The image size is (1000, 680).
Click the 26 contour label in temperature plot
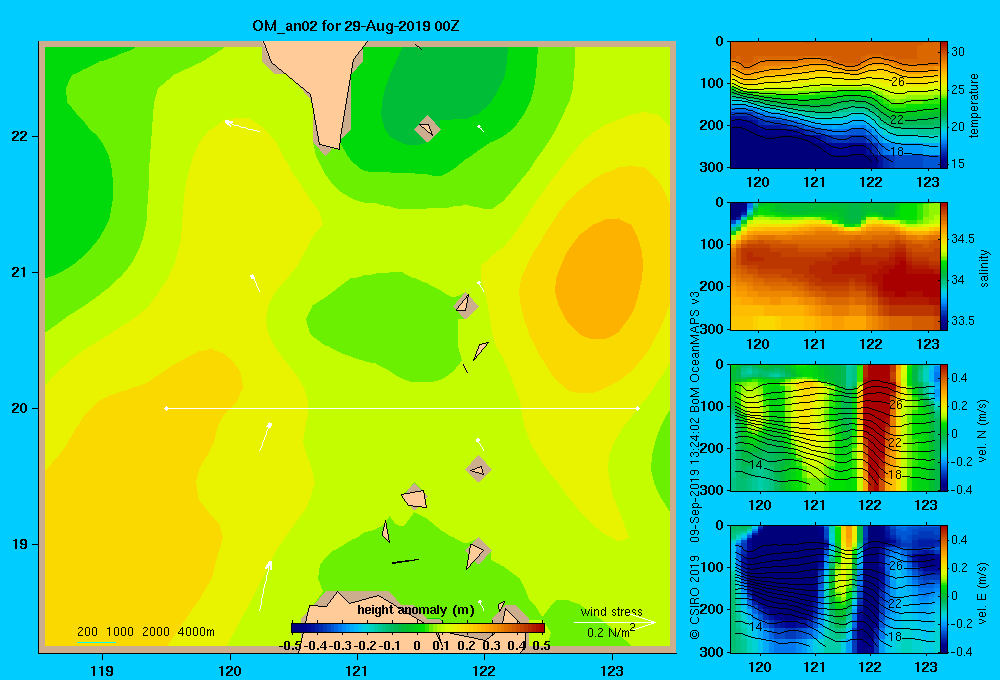(x=897, y=82)
